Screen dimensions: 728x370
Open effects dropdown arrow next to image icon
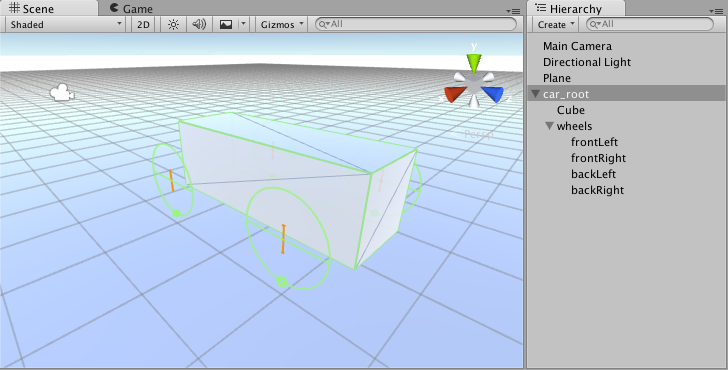click(x=243, y=24)
